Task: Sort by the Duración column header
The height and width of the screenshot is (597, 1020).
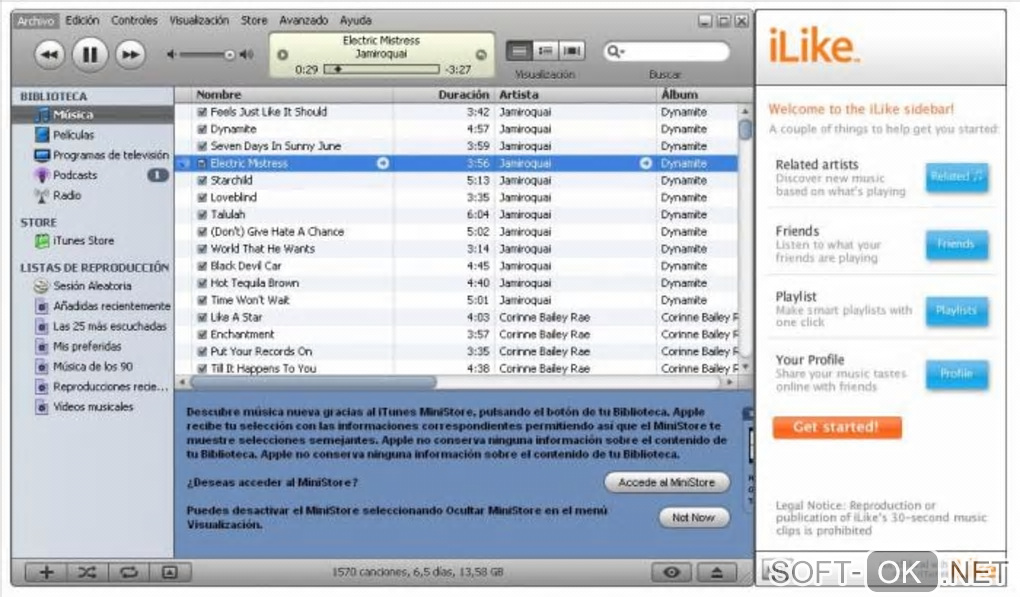Action: pos(444,95)
